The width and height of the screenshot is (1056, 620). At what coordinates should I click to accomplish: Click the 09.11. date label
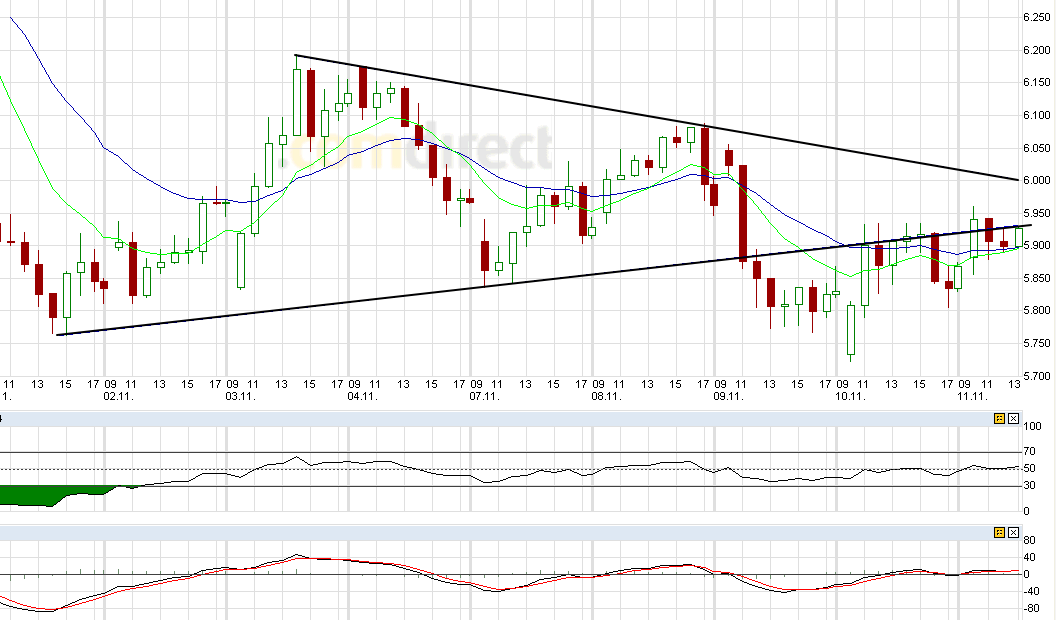[727, 394]
